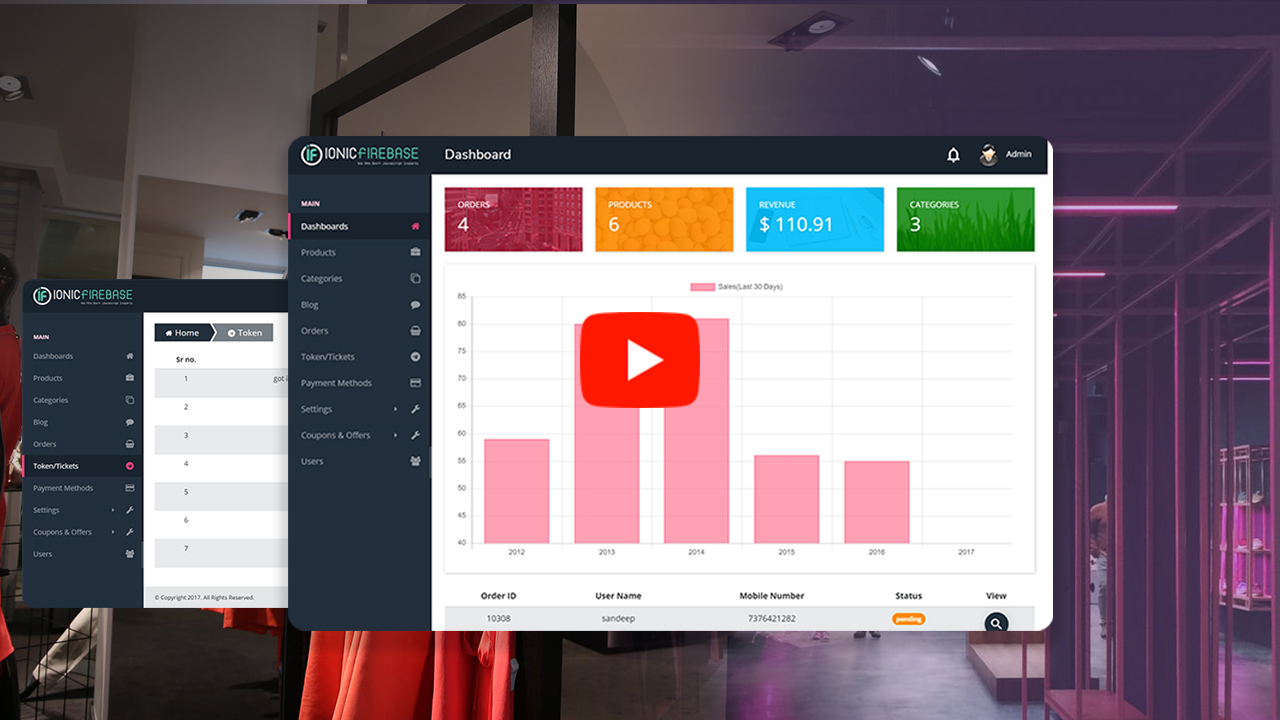The height and width of the screenshot is (720, 1280).
Task: Open the notifications bell in the Dashboard header
Action: click(x=953, y=155)
